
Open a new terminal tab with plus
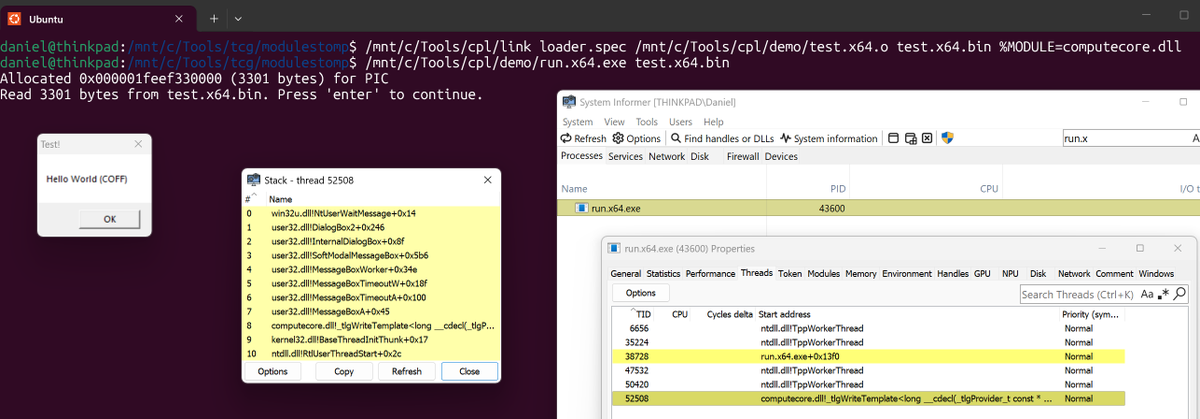[x=214, y=19]
